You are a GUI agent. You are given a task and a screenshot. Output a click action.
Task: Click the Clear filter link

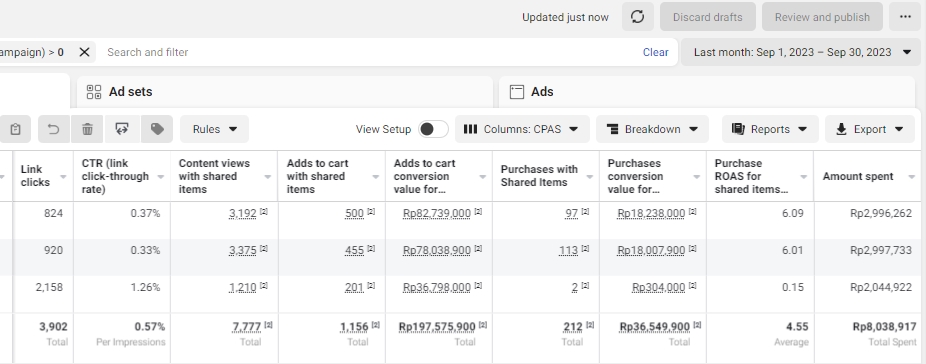656,52
